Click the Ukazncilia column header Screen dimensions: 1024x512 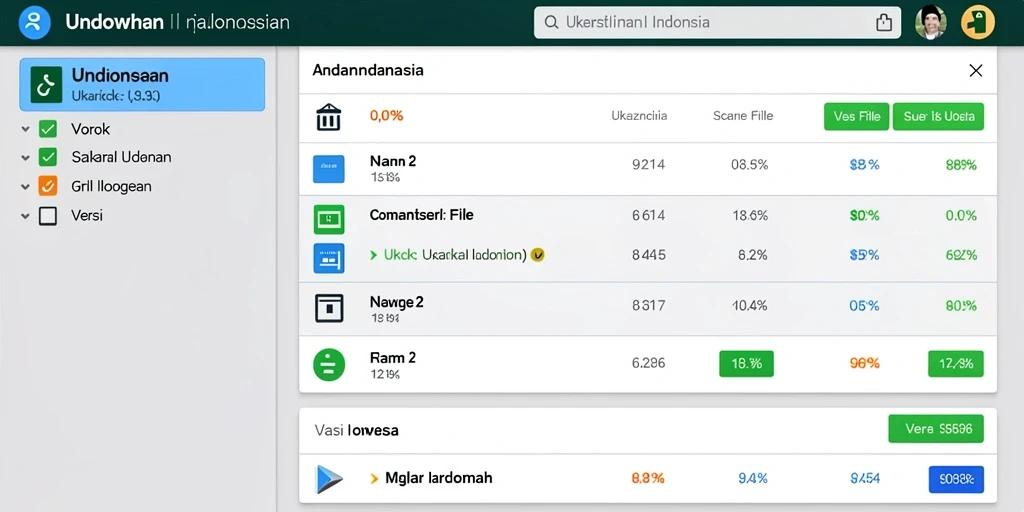tap(639, 116)
